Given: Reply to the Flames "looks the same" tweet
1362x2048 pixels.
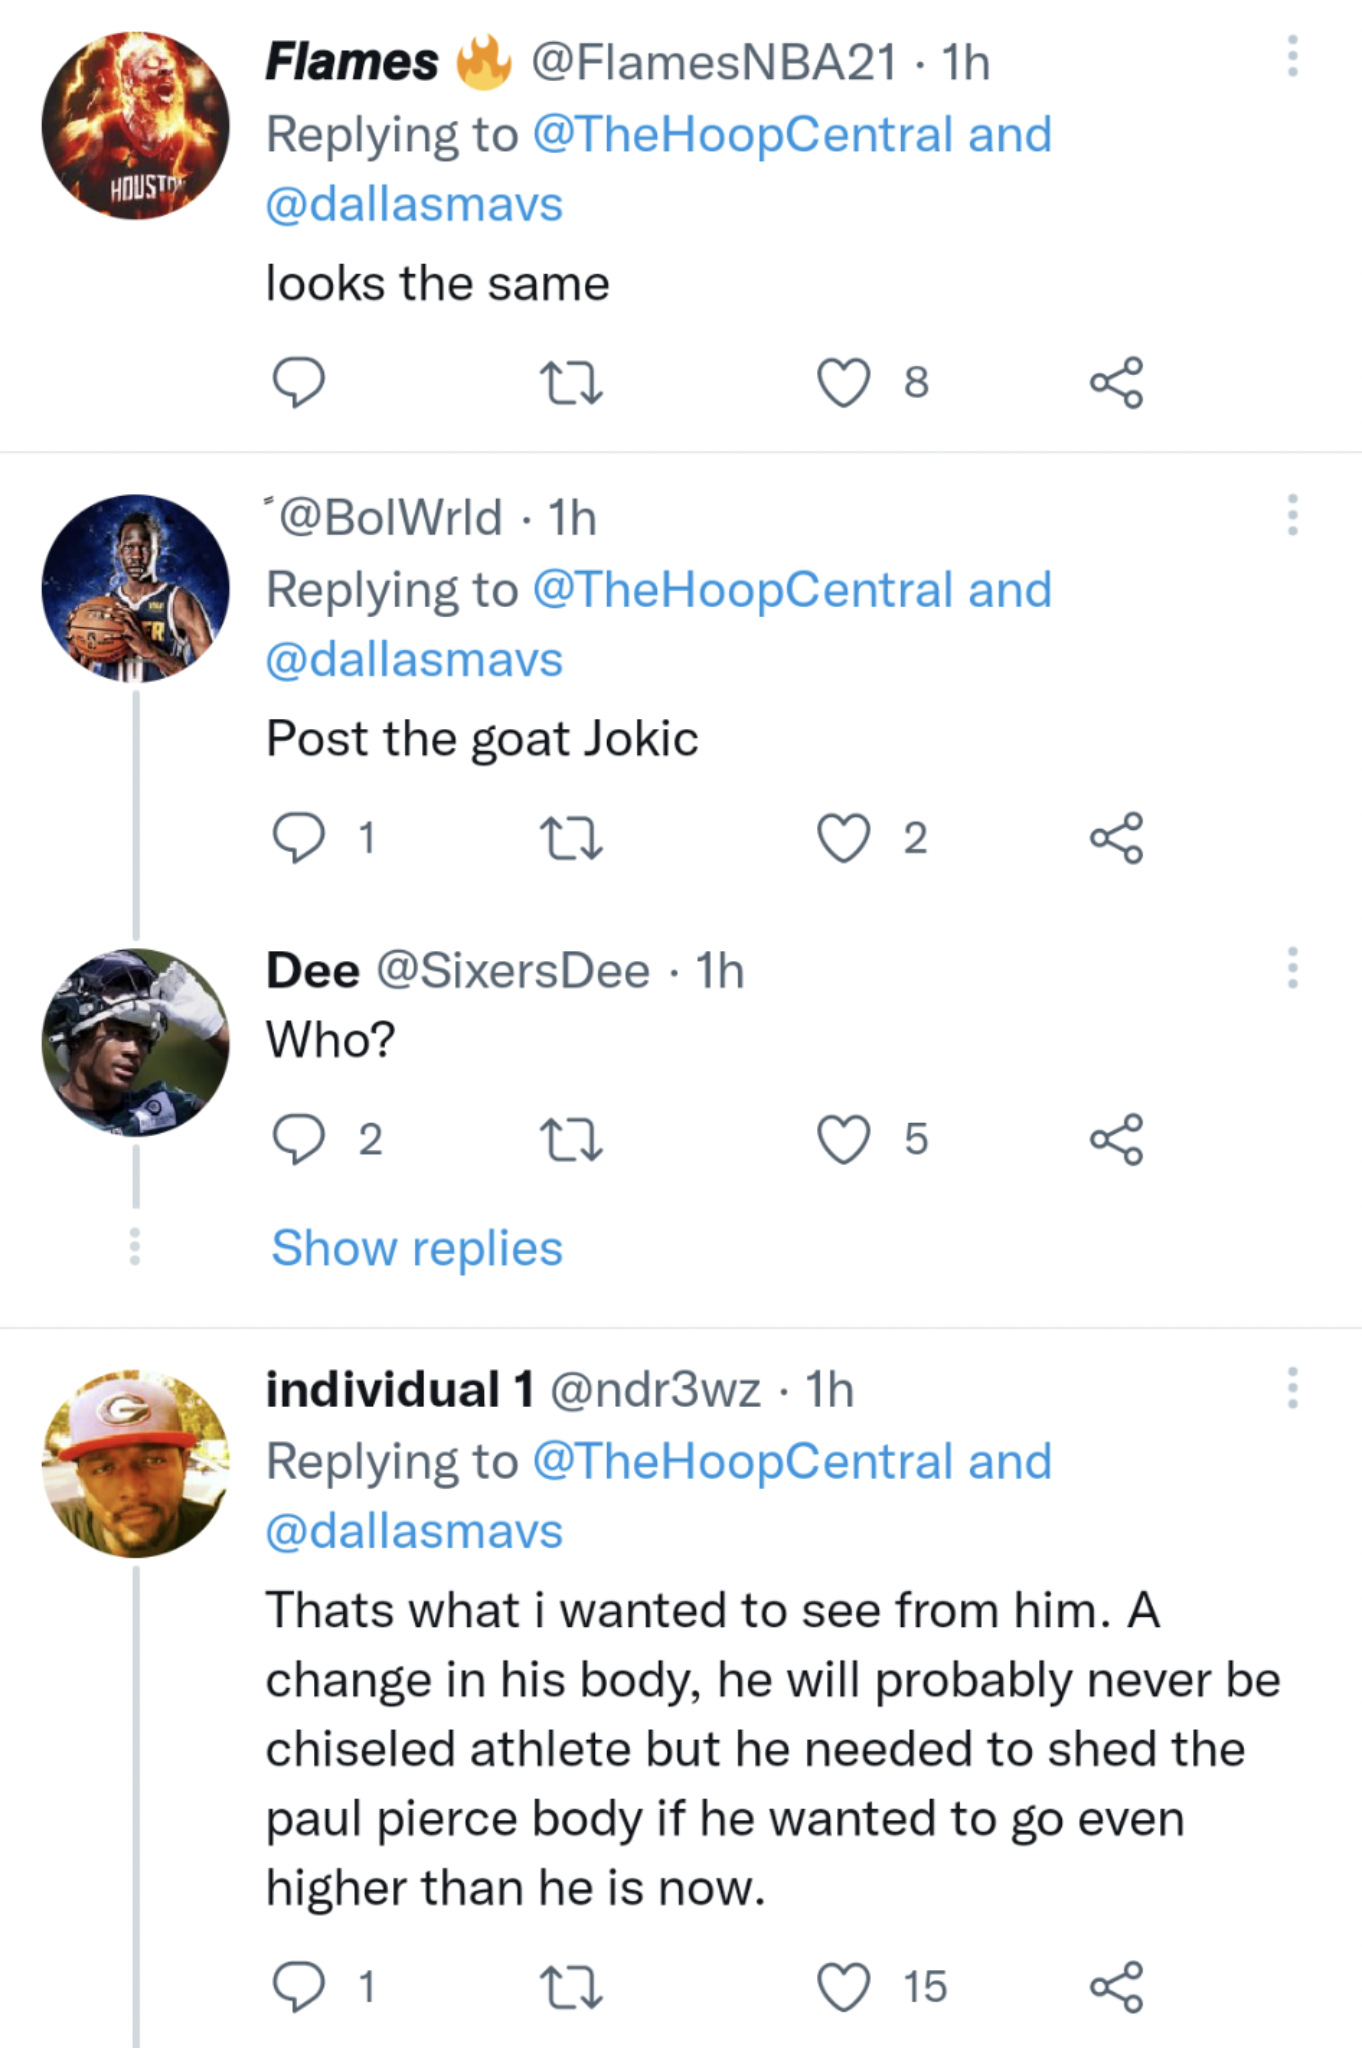Looking at the screenshot, I should click(298, 383).
